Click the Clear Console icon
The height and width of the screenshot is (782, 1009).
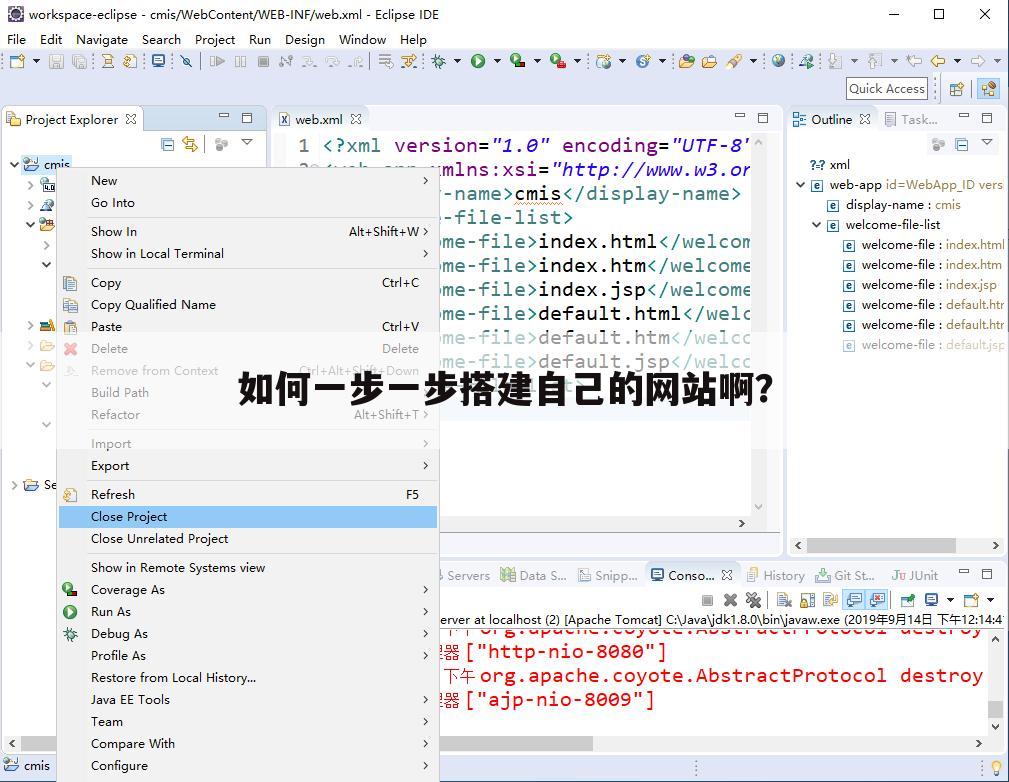(784, 600)
